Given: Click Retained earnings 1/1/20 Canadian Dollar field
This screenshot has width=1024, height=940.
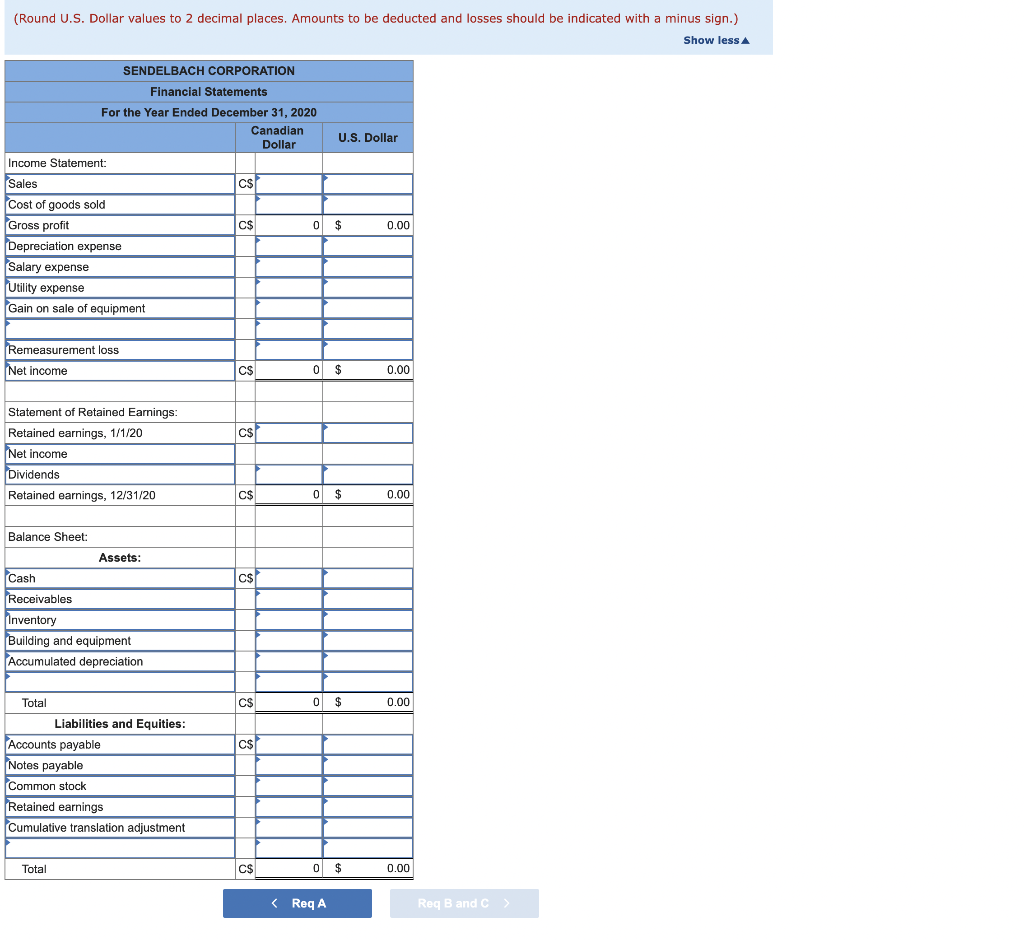Looking at the screenshot, I should (x=289, y=433).
